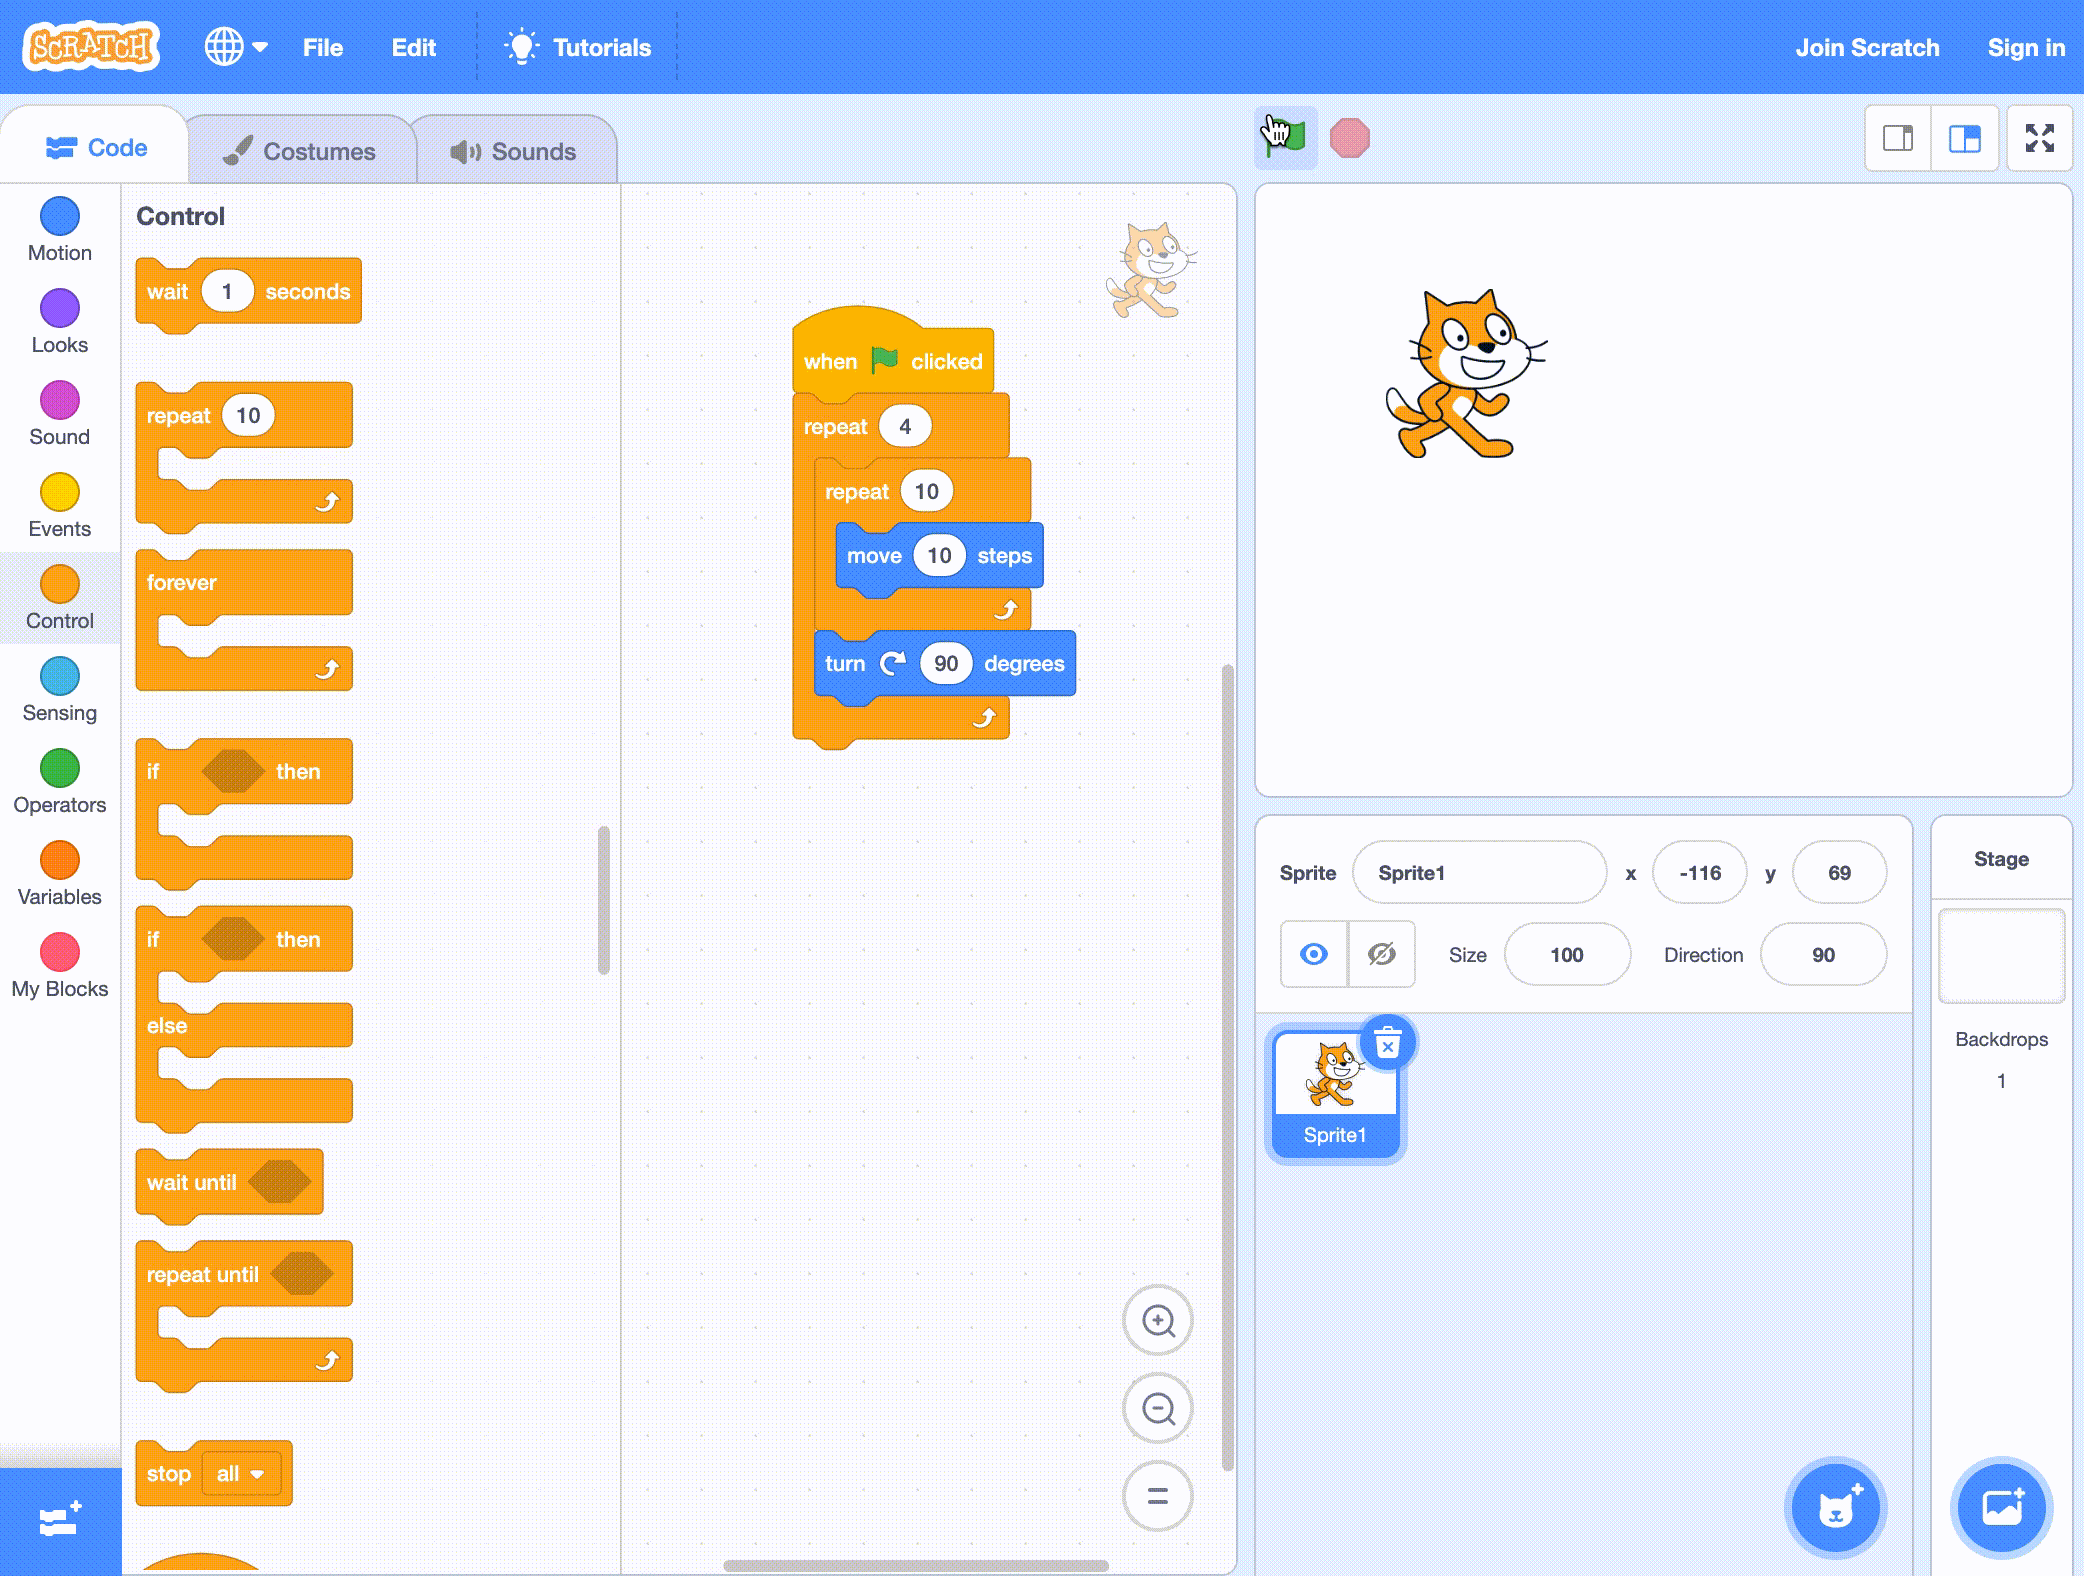2084x1576 pixels.
Task: Enter full screen stage mode
Action: pos(2039,138)
